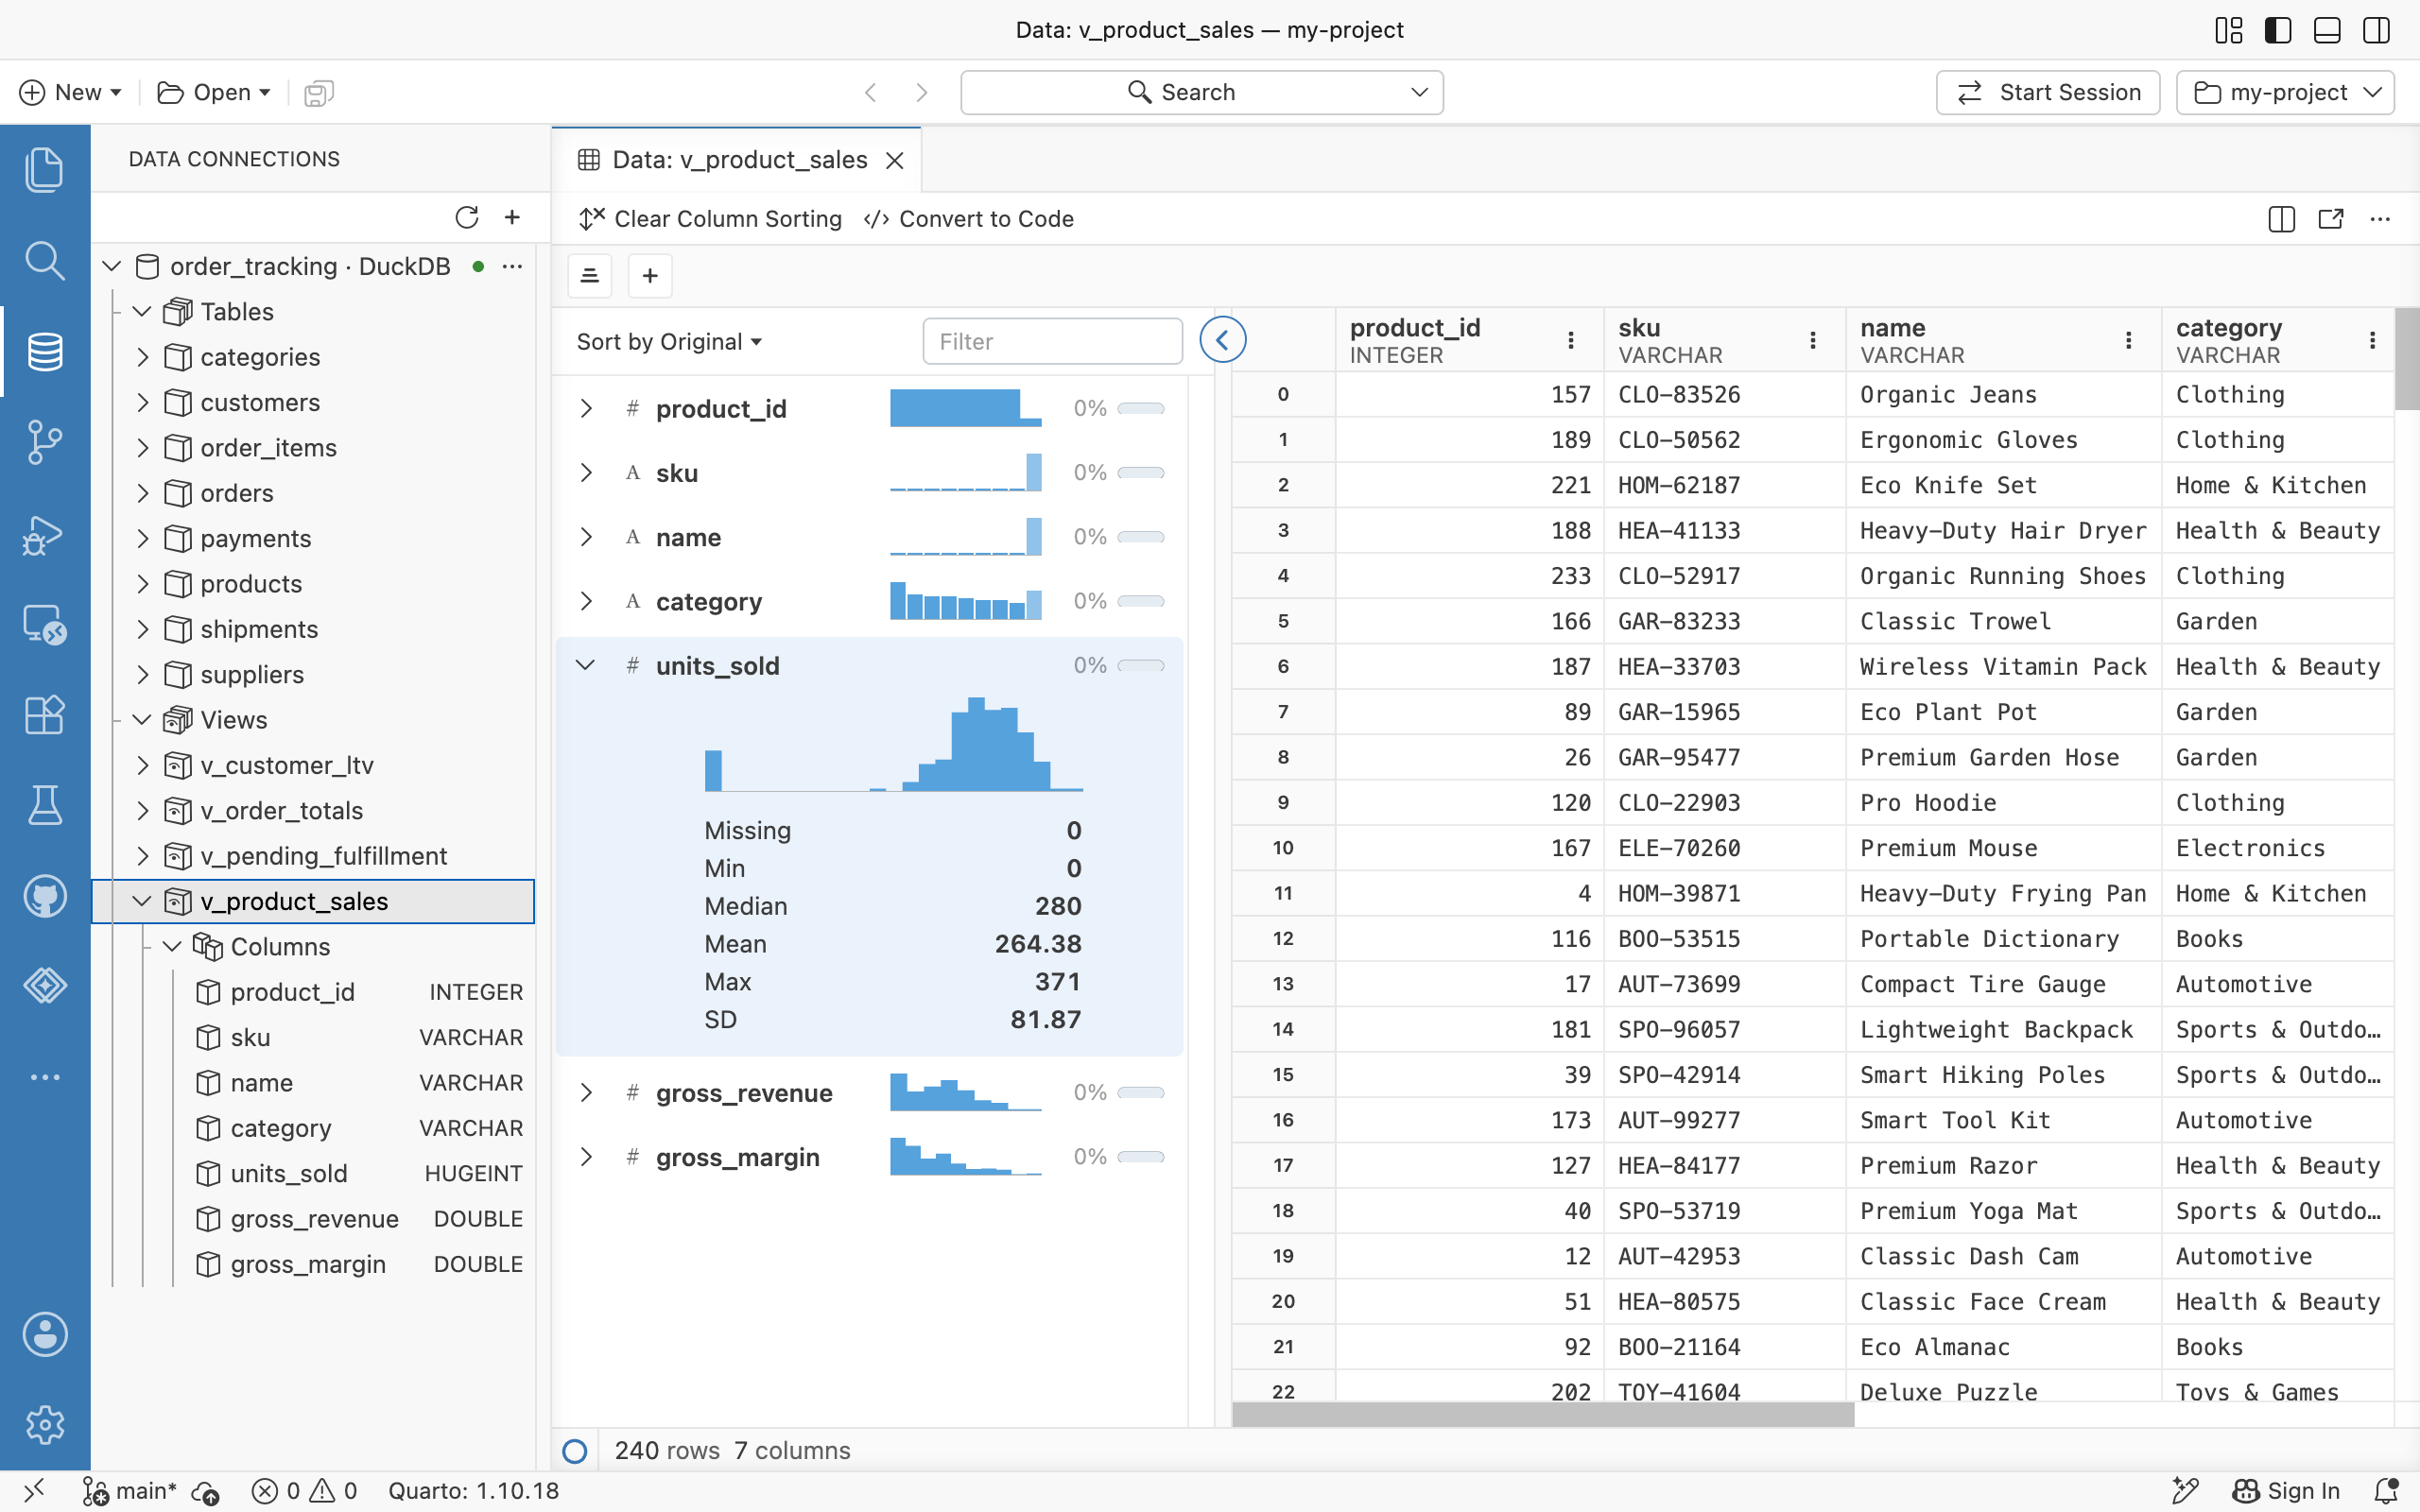Refresh the data connections list
This screenshot has width=2420, height=1512.
[x=467, y=217]
